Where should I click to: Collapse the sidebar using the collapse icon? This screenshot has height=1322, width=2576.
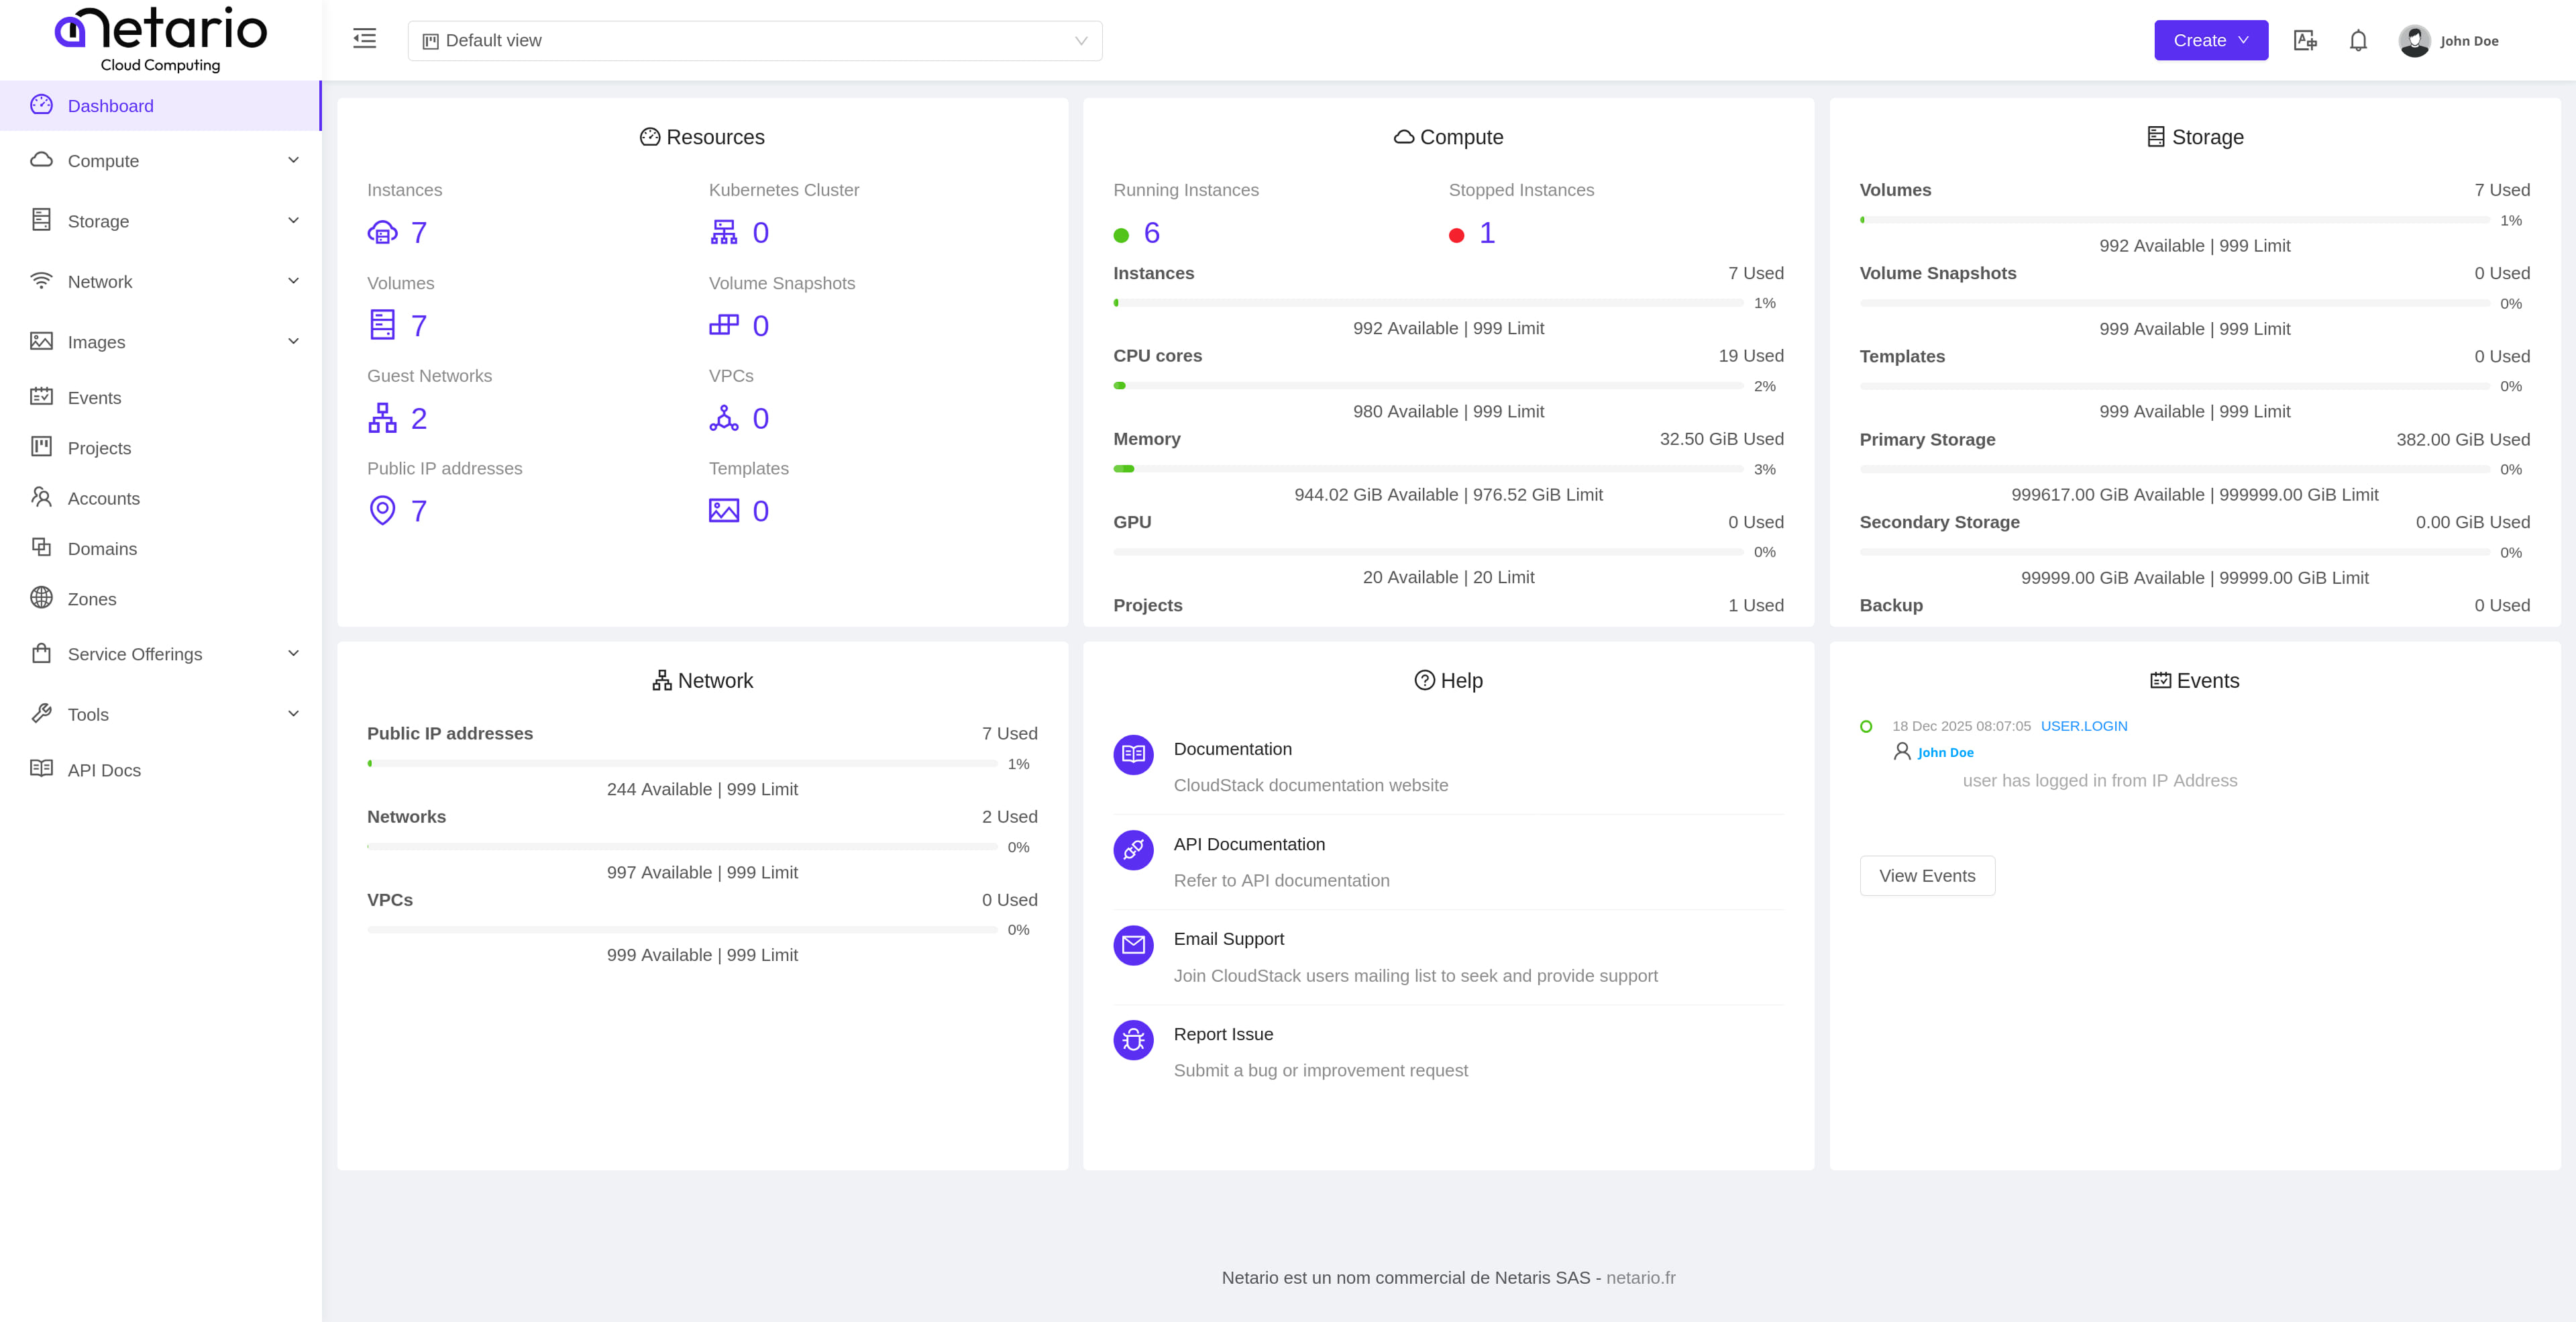pos(363,38)
